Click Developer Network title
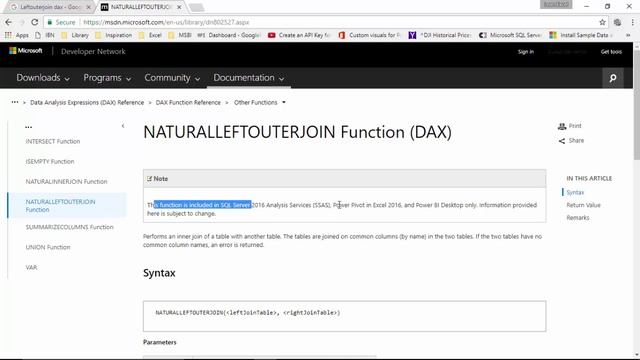 coord(93,51)
